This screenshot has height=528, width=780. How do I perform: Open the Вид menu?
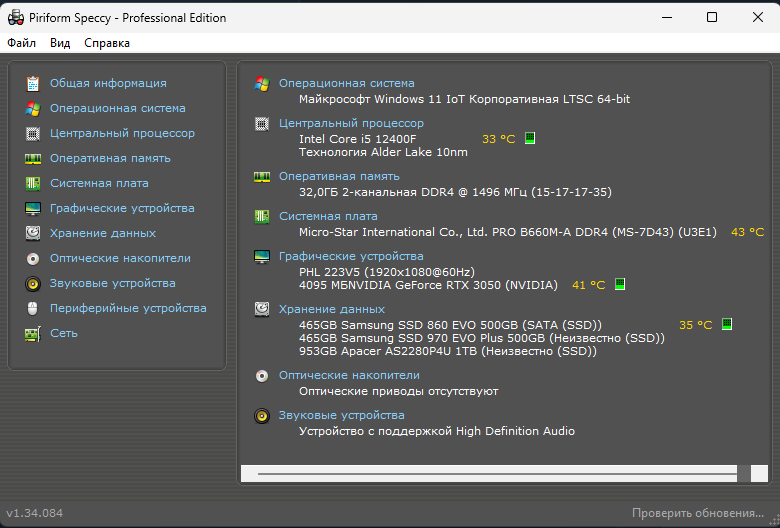[60, 43]
